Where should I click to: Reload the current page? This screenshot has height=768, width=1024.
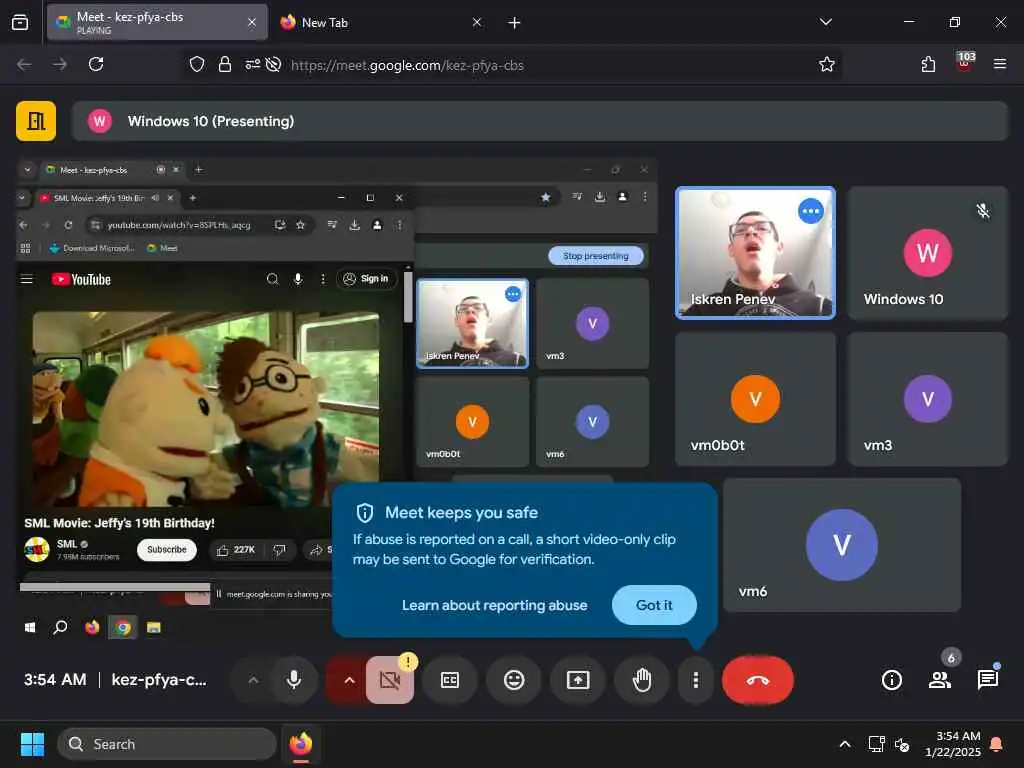(96, 64)
